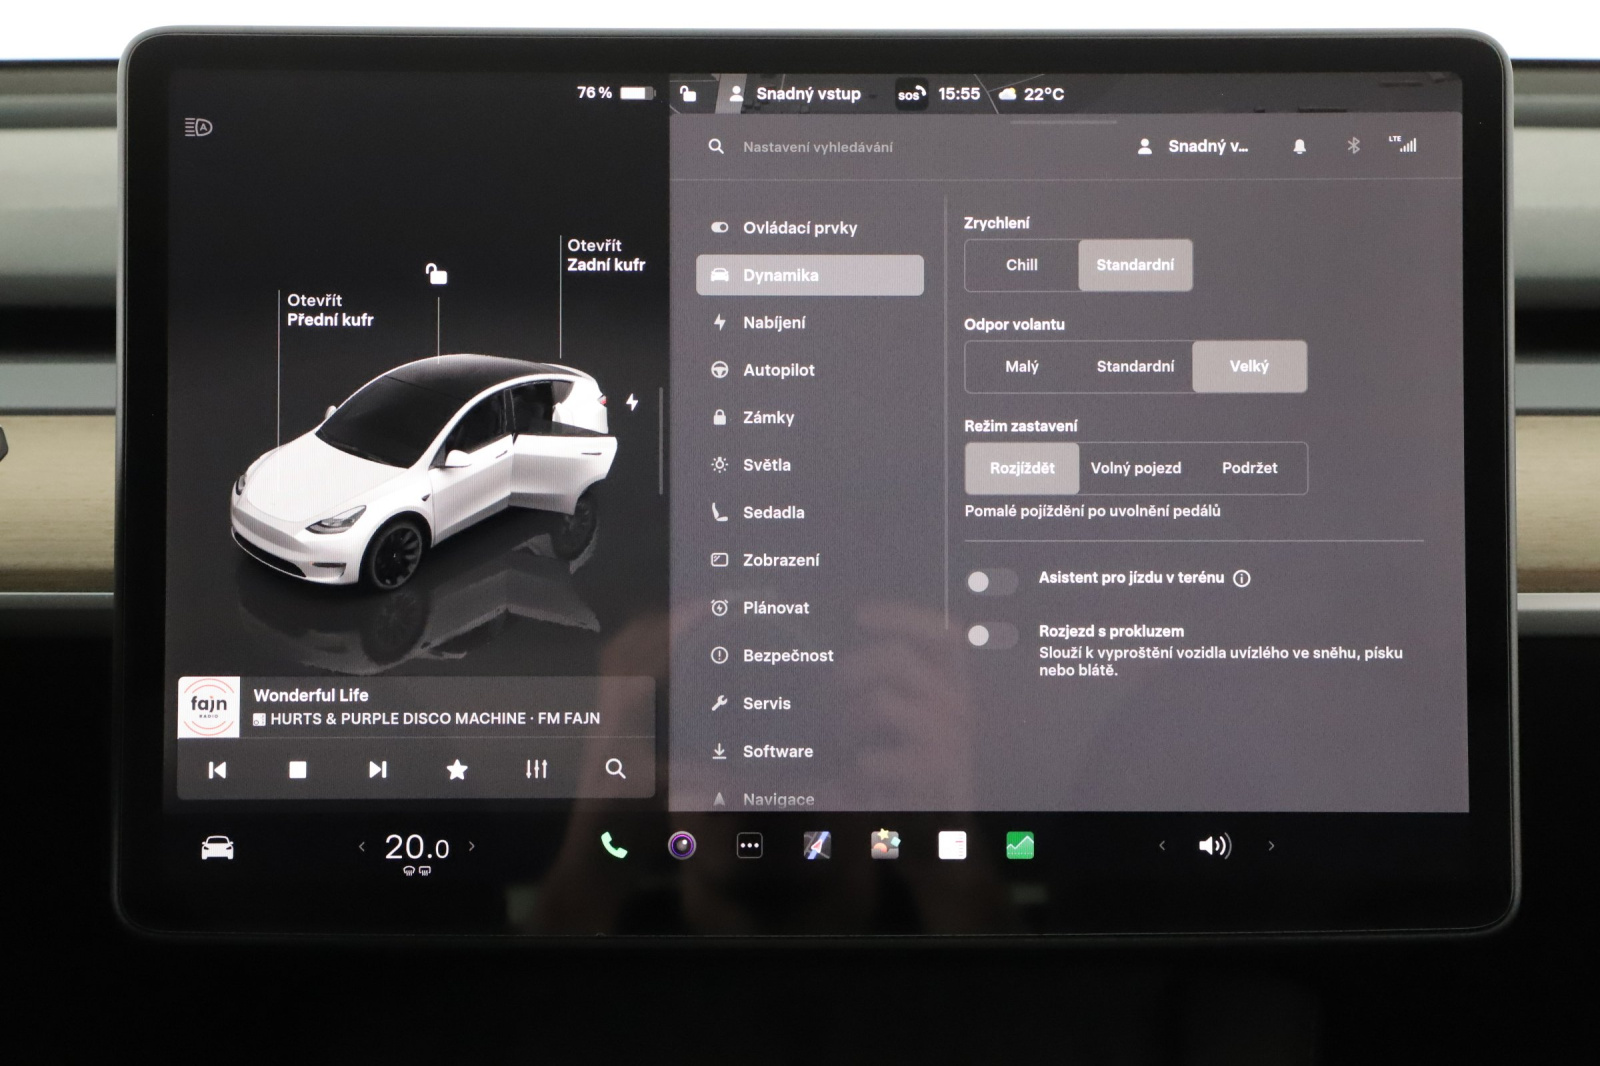The height and width of the screenshot is (1066, 1600).
Task: Click the media search magnifier icon
Action: click(616, 769)
